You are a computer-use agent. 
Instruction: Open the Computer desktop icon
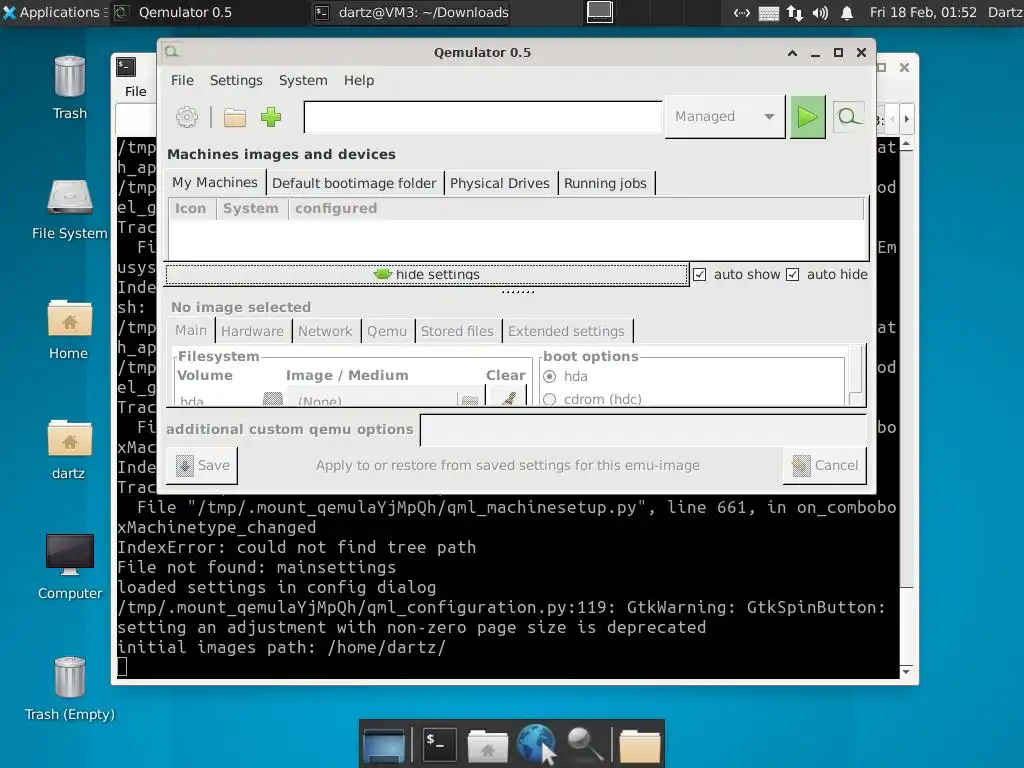[x=70, y=567]
